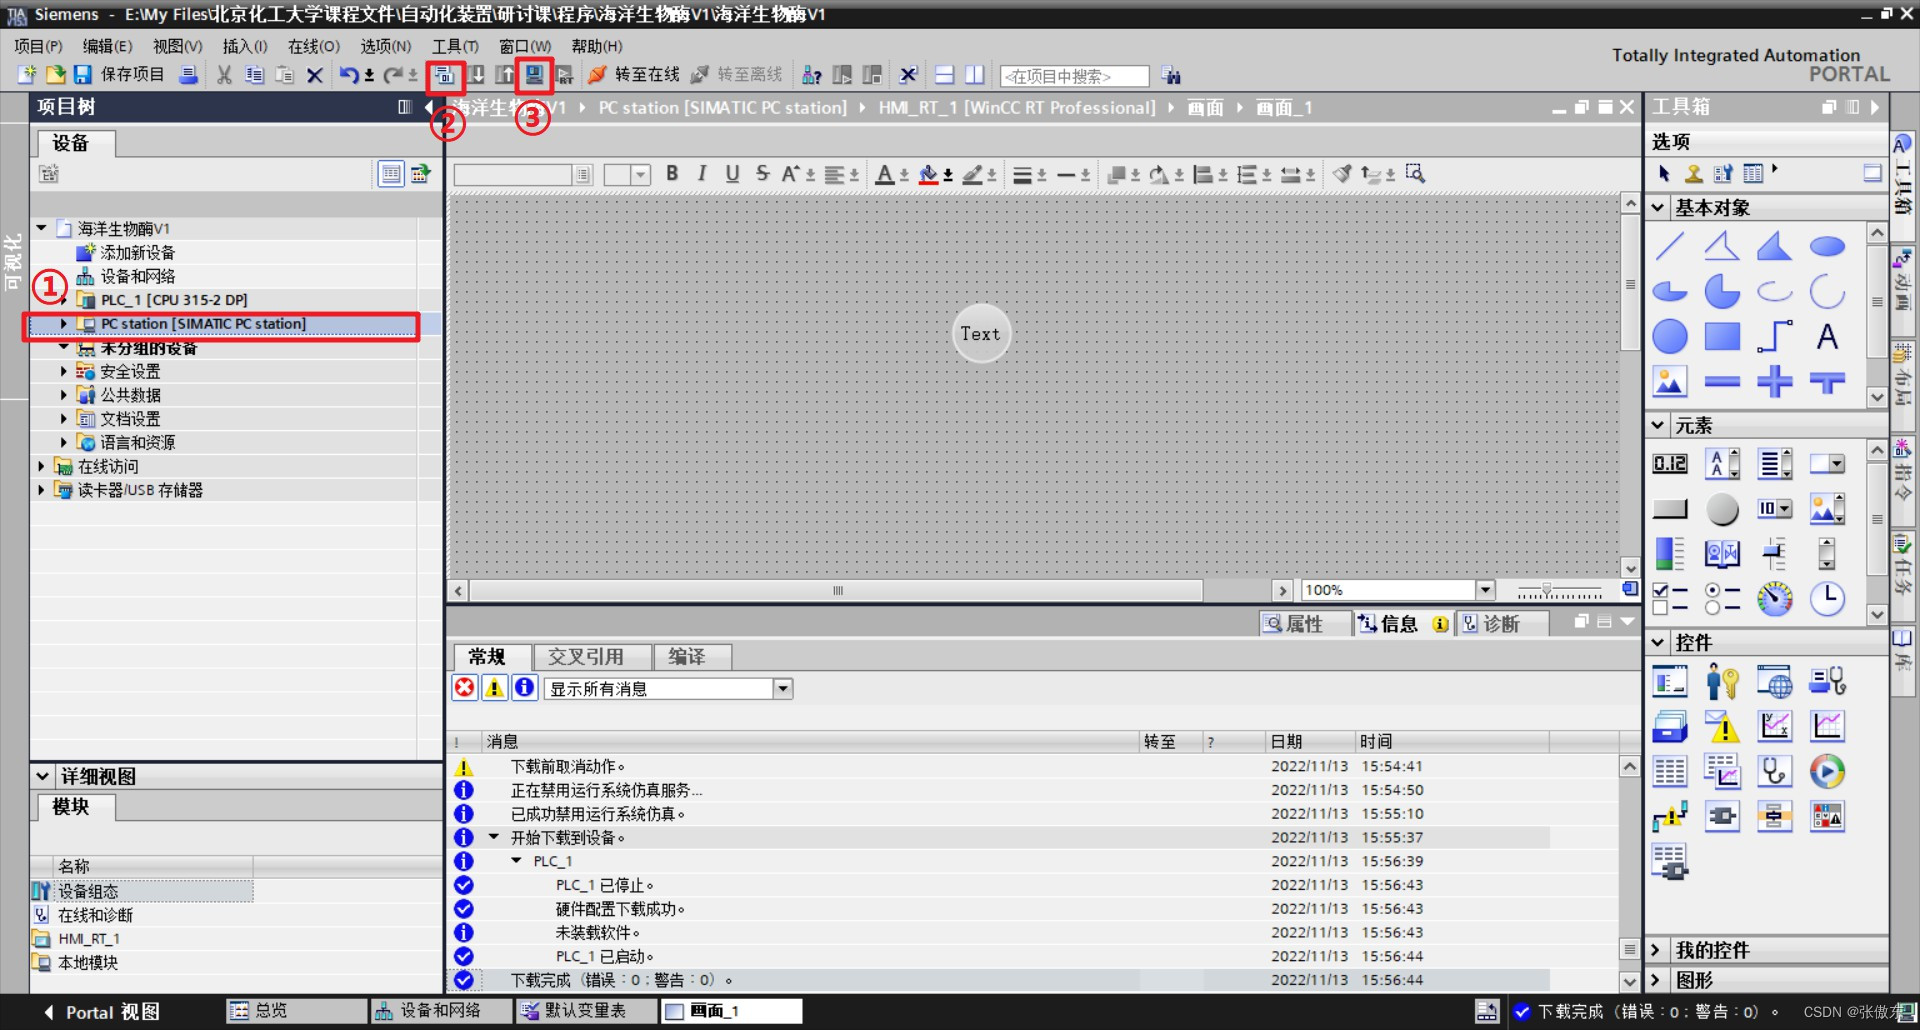Toggle the error message filter
This screenshot has height=1030, width=1920.
464,688
